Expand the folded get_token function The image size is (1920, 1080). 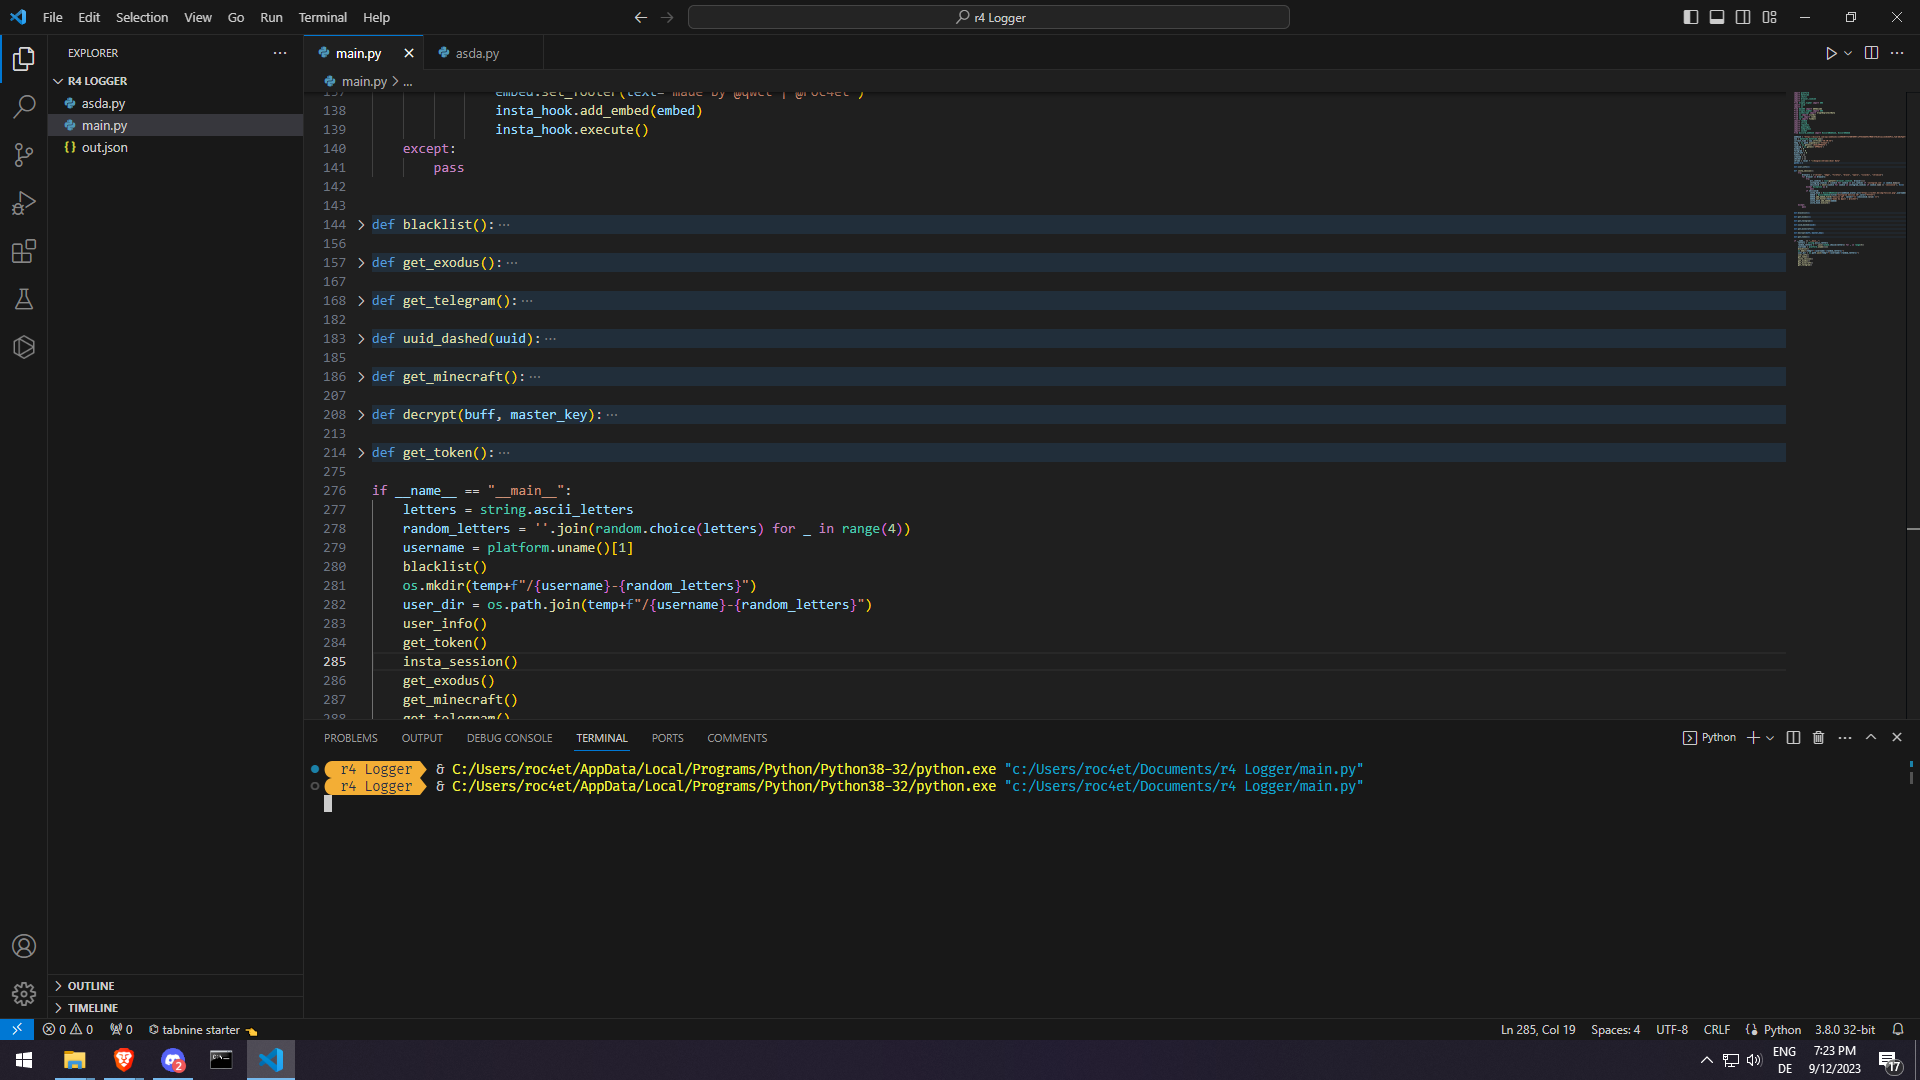point(361,453)
